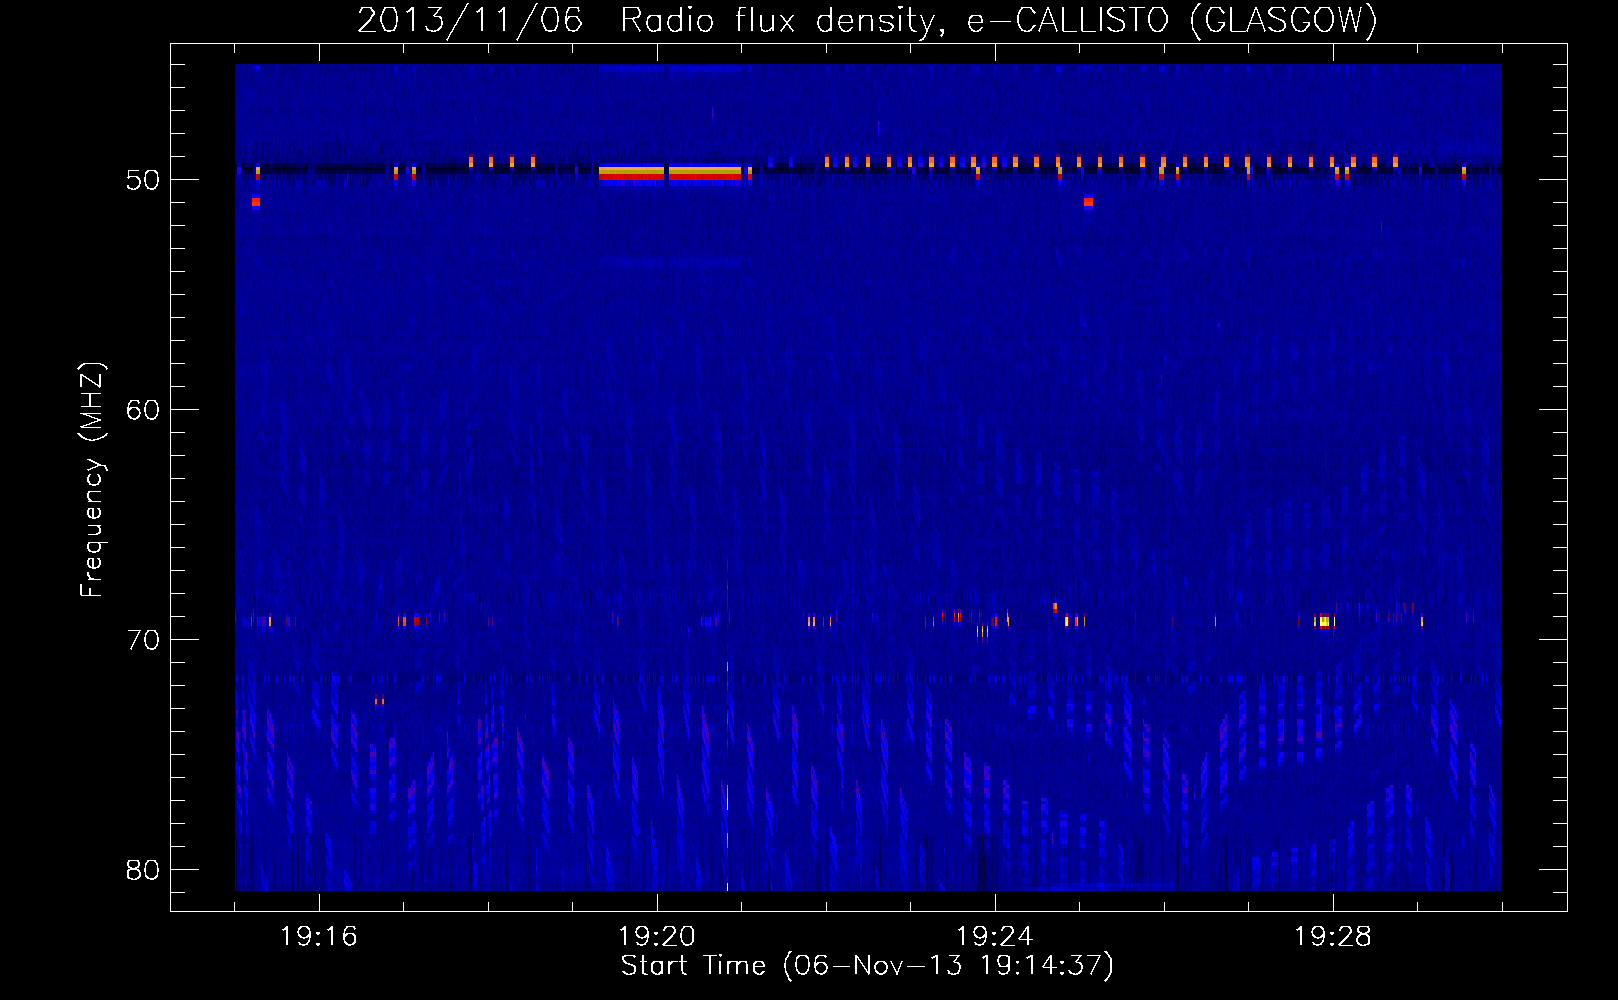
Task: Click the bright yellow burst near 19:28 at 69 MHz
Action: (1324, 621)
